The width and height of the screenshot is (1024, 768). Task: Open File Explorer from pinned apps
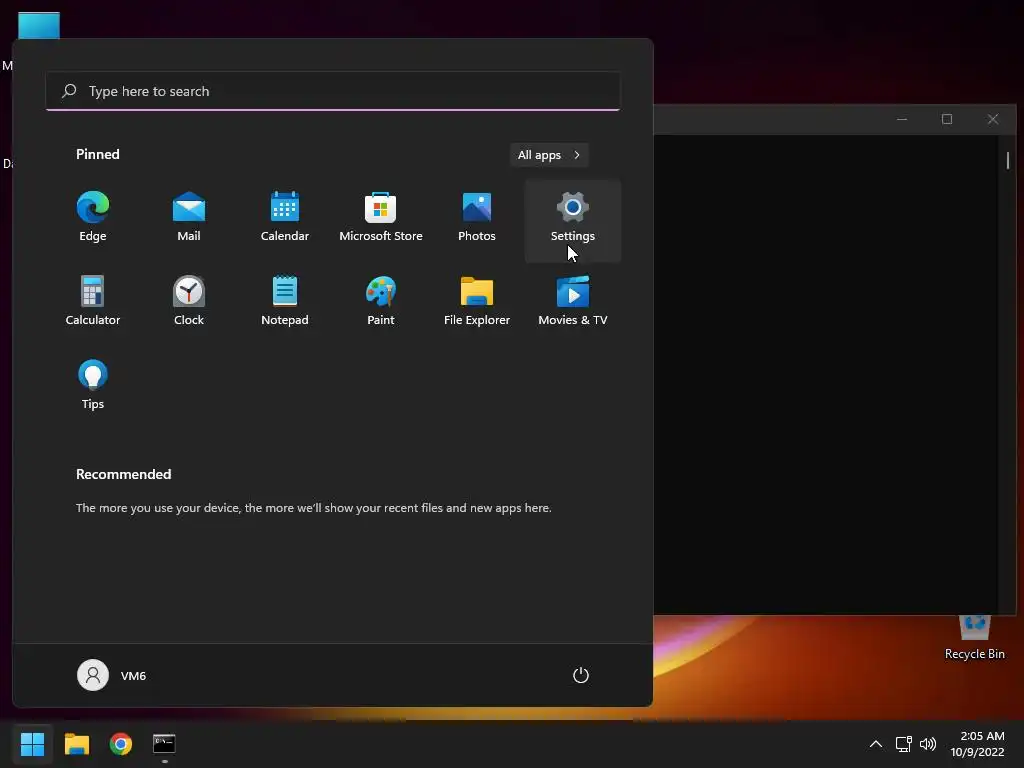pos(477,302)
